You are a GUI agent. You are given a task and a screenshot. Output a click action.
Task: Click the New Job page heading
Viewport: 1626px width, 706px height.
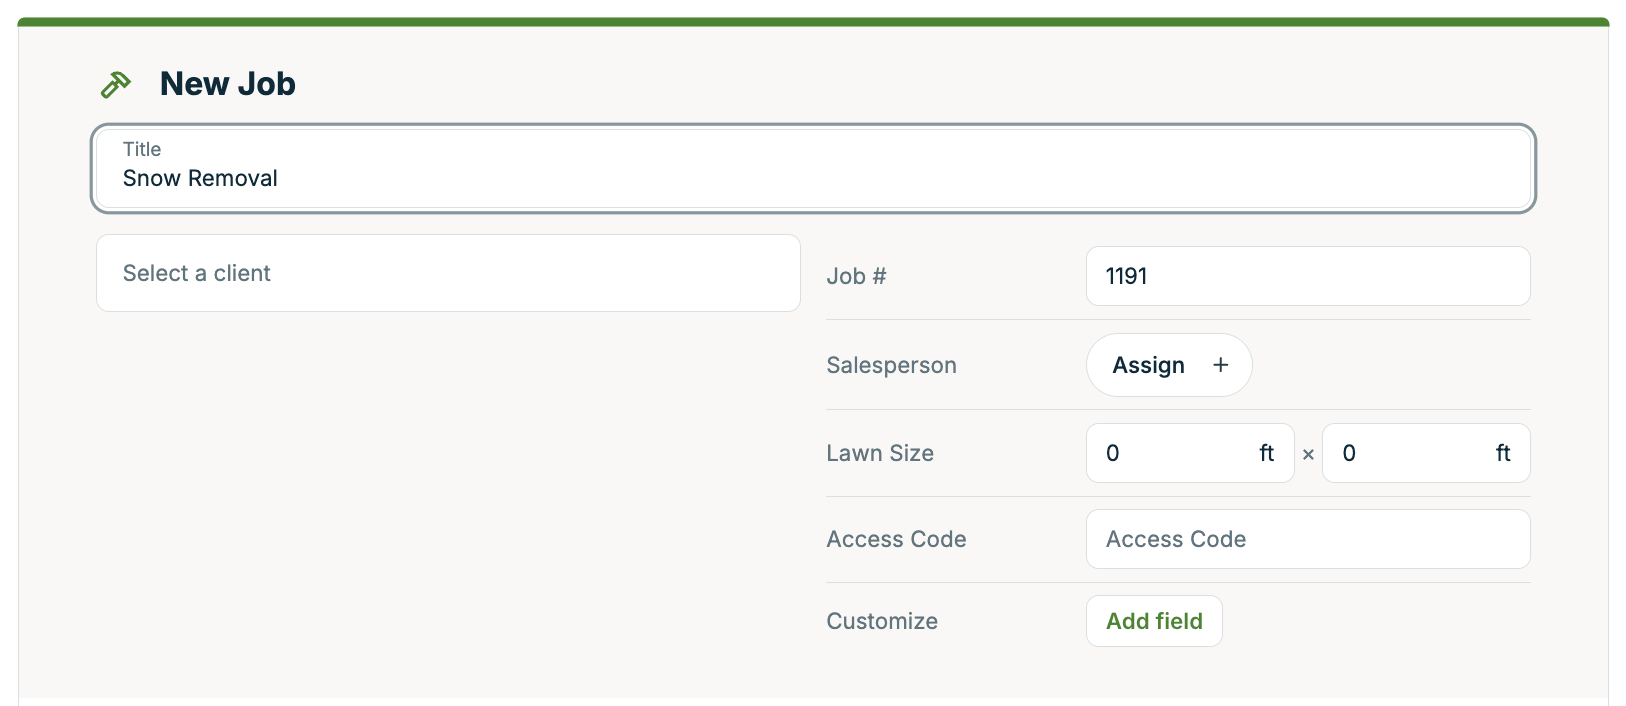(x=227, y=84)
